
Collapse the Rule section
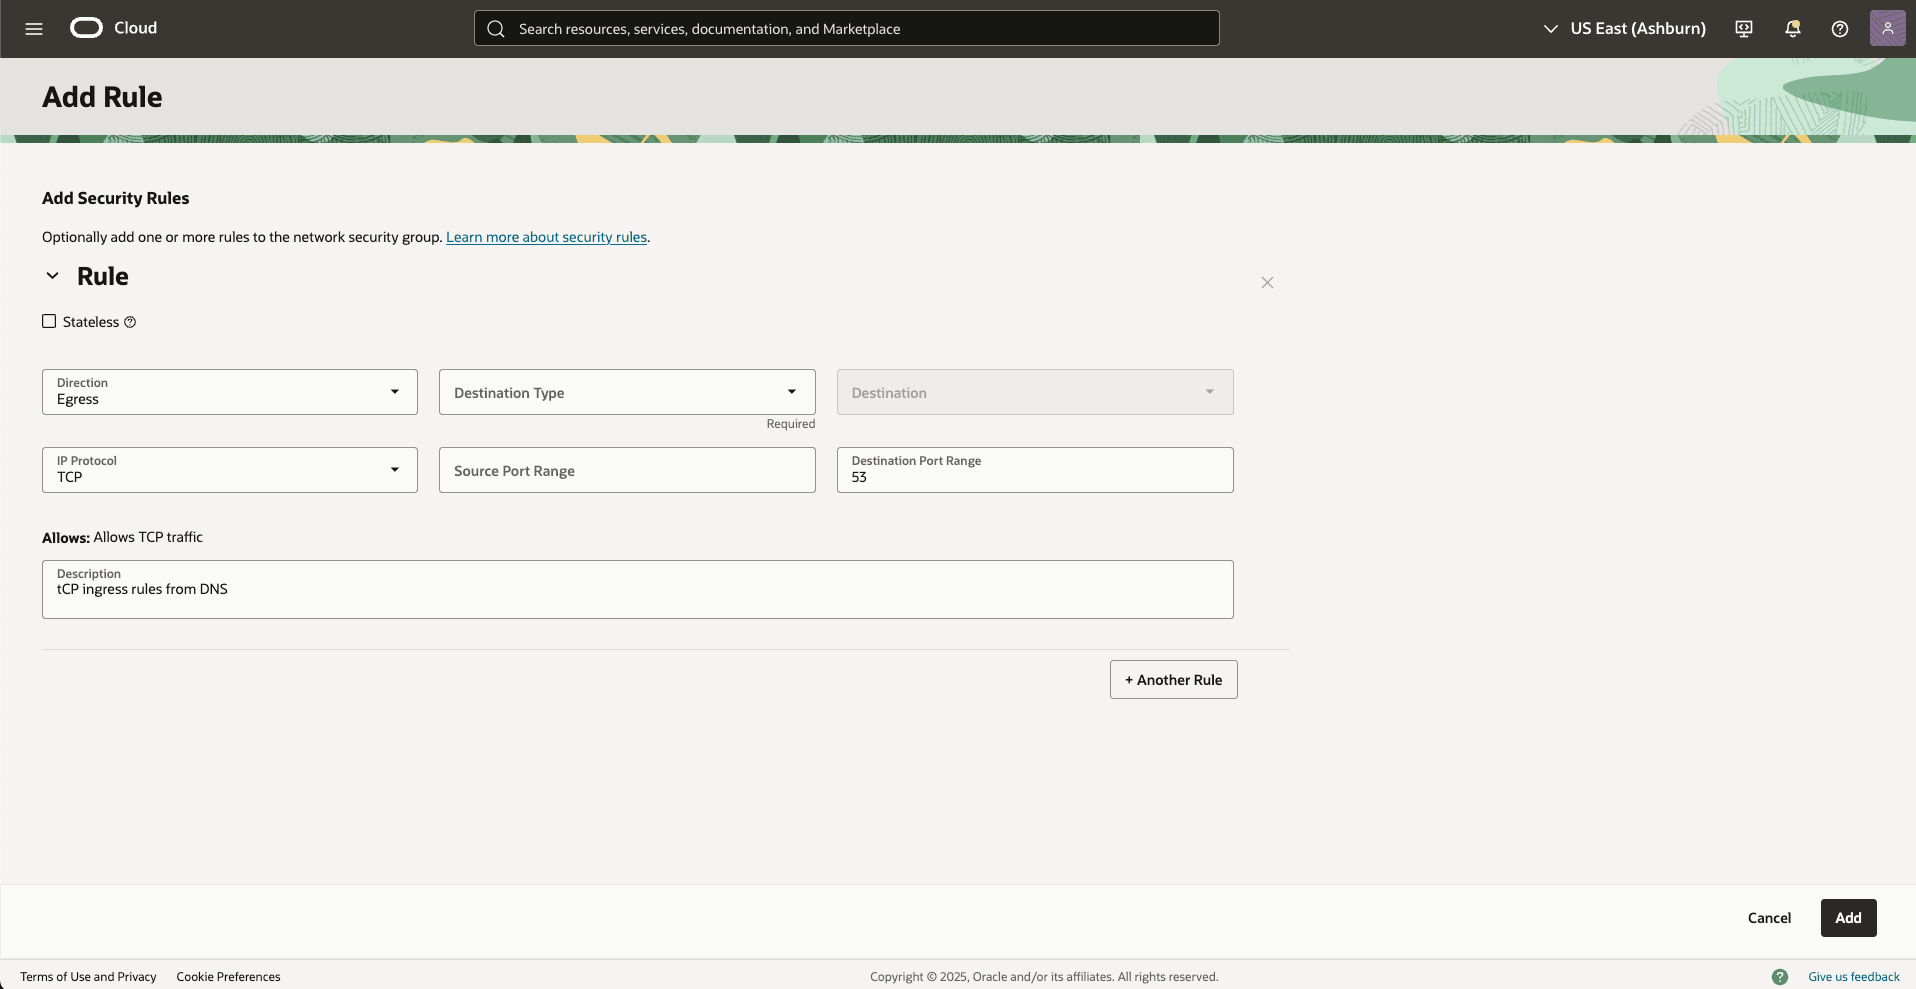click(52, 275)
